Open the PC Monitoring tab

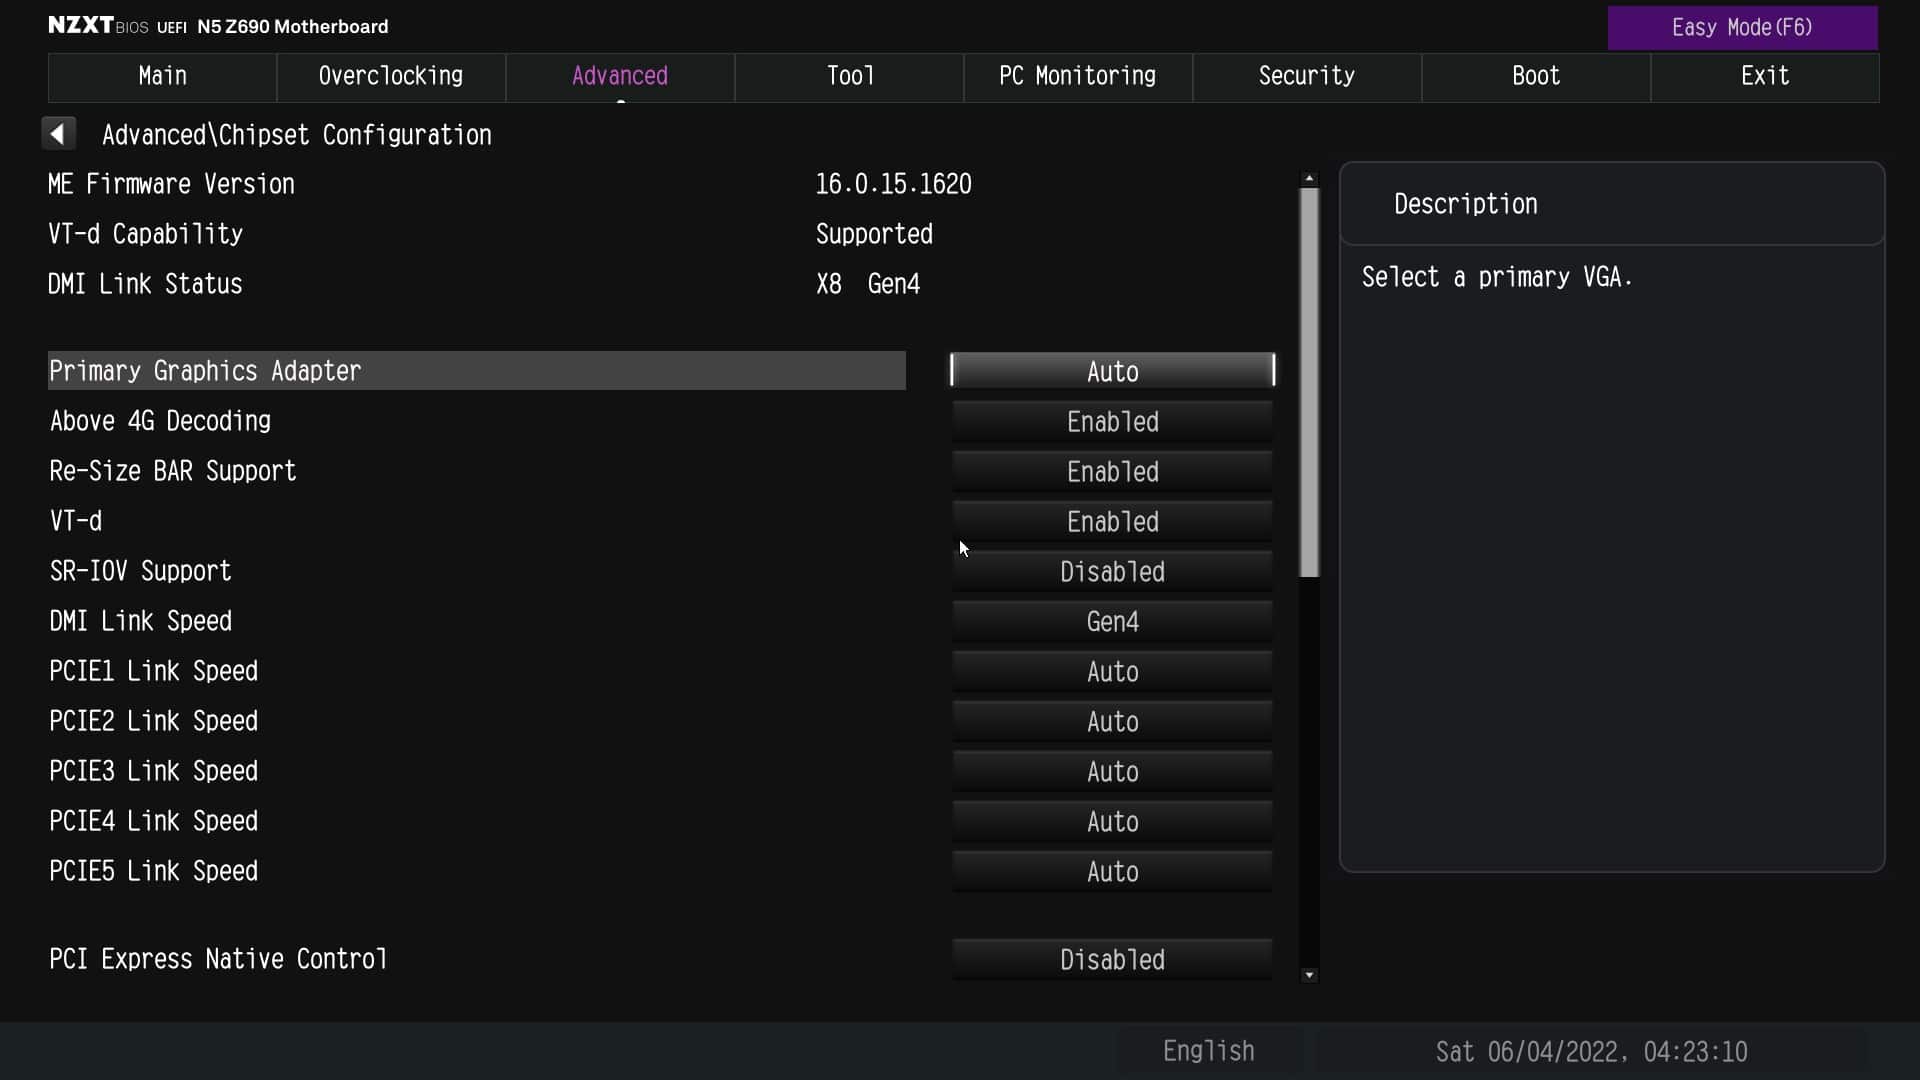point(1078,77)
